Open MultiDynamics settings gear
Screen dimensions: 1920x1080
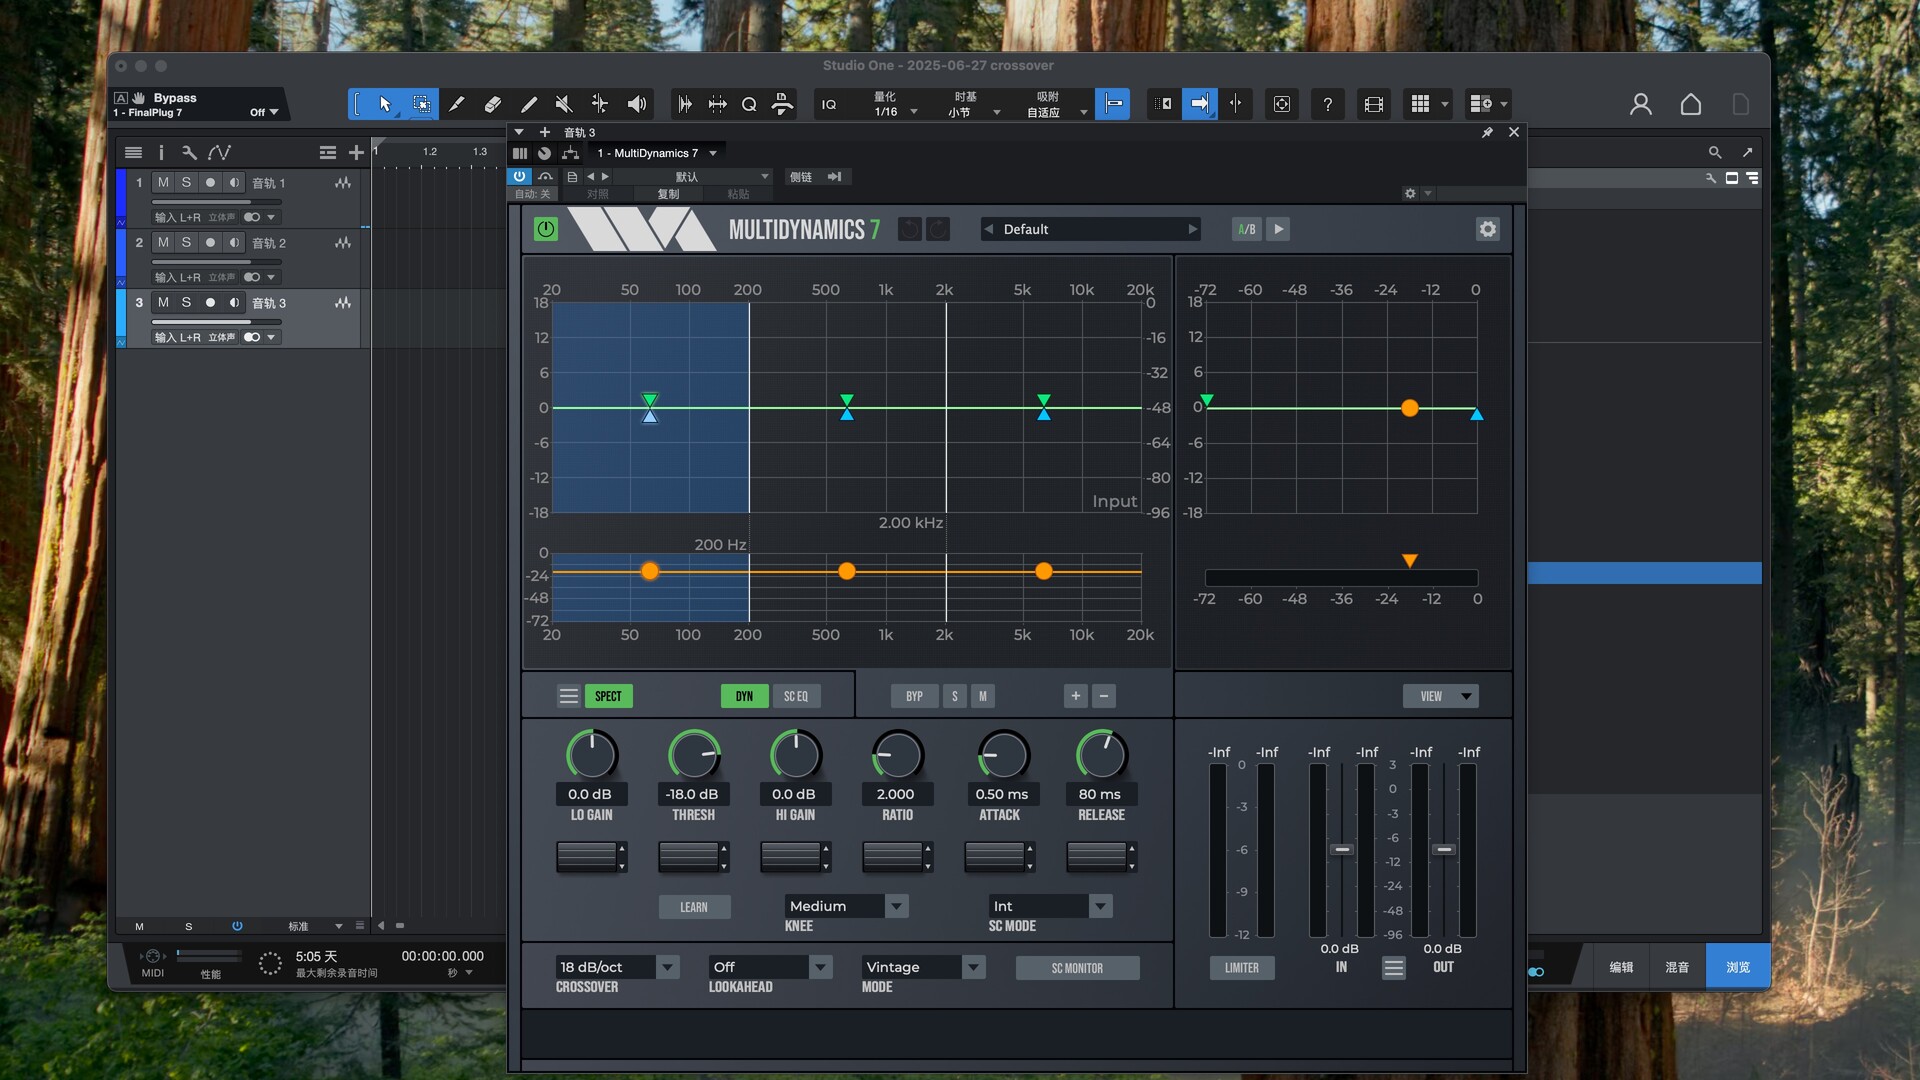(1488, 229)
